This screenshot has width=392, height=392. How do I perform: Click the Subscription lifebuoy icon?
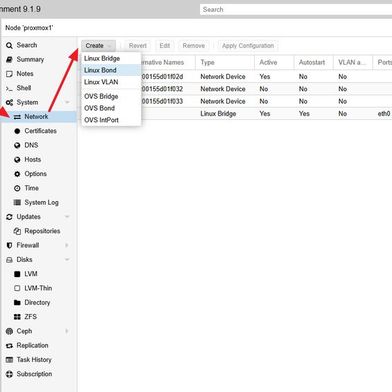pos(9,374)
